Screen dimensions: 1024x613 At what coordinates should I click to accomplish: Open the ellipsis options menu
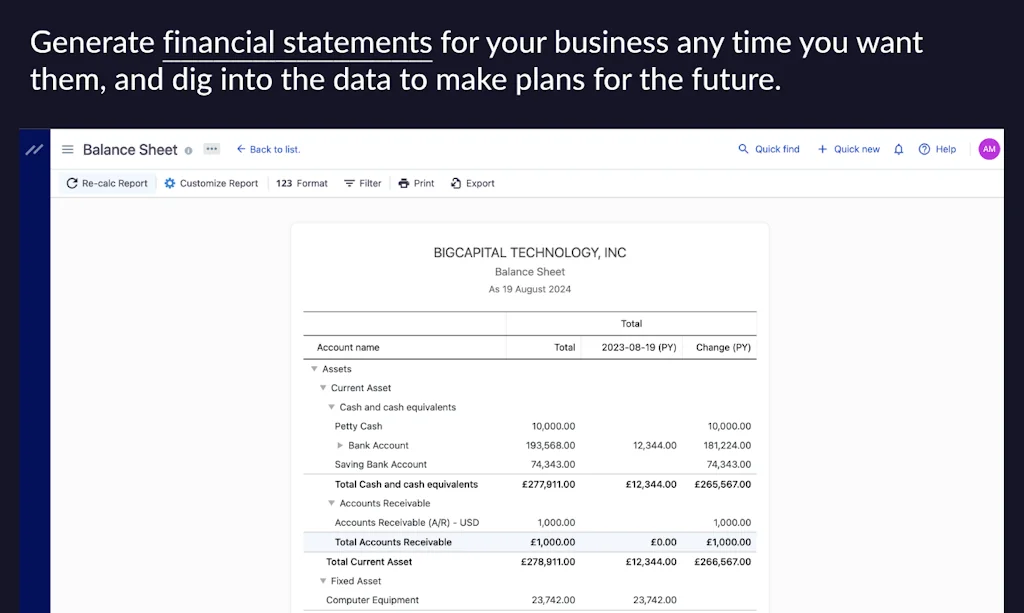coord(211,148)
